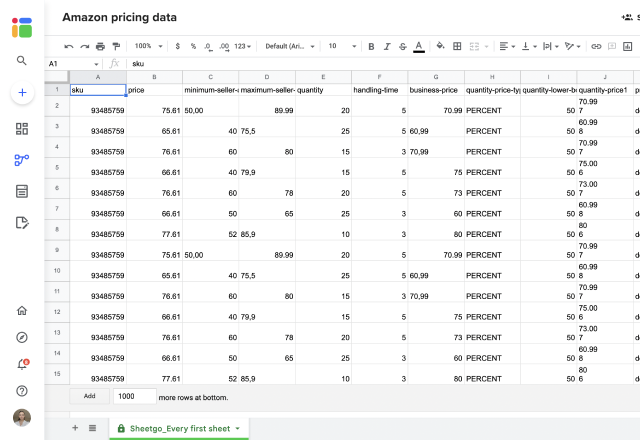Click the share people icon top right
This screenshot has width=640, height=440.
[x=627, y=17]
